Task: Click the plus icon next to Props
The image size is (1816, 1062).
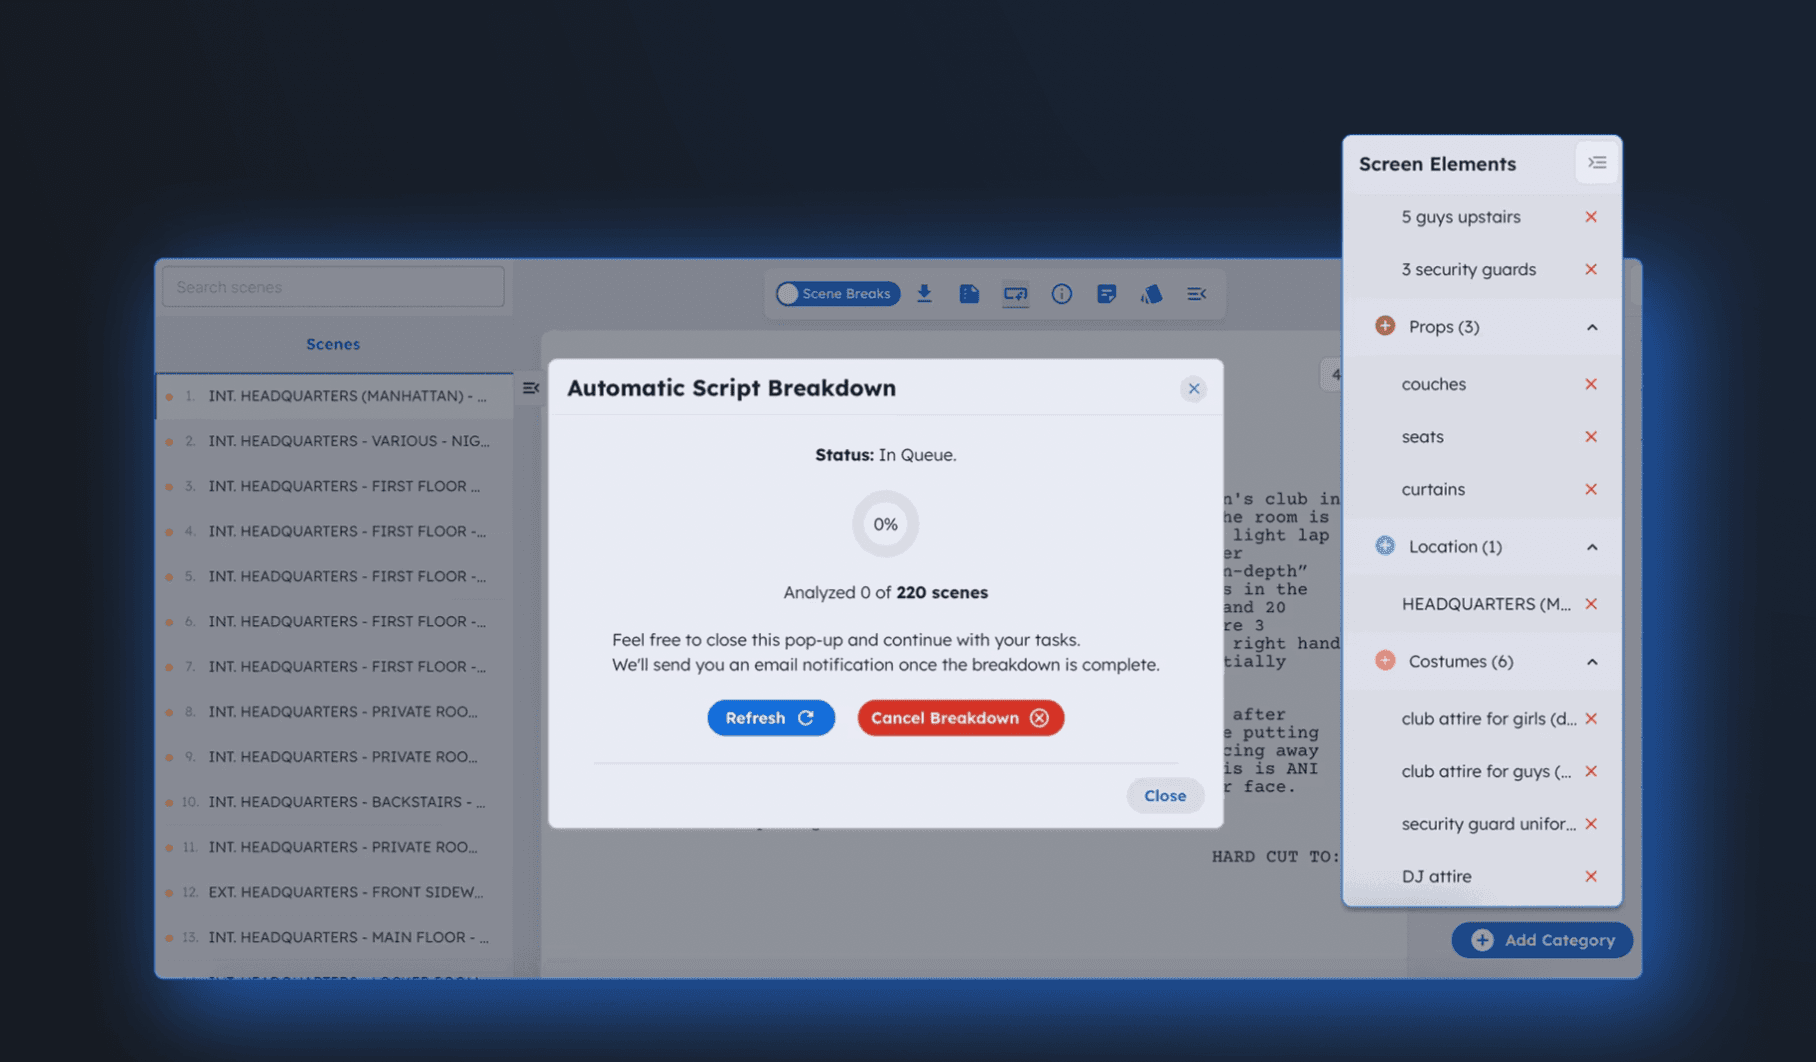Action: pos(1384,326)
